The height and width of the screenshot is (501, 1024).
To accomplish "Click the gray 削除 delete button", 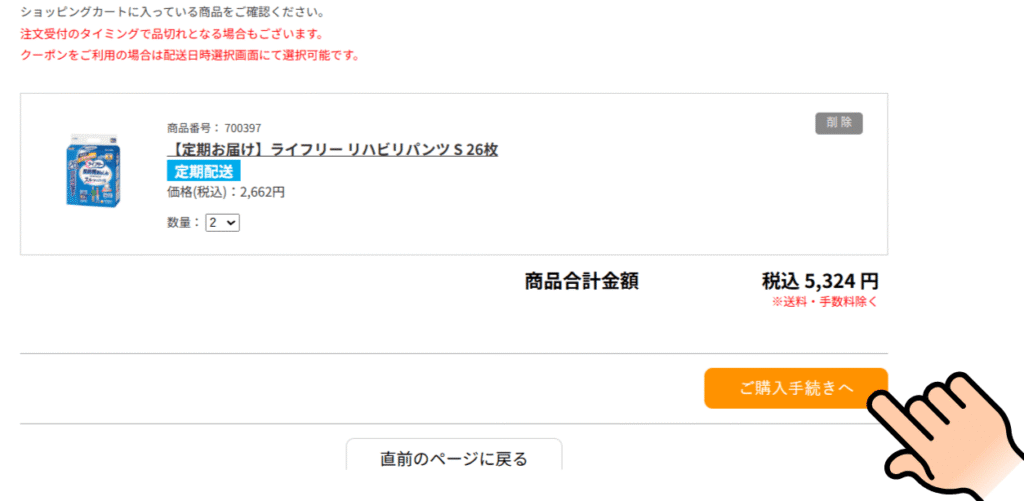I will 839,123.
